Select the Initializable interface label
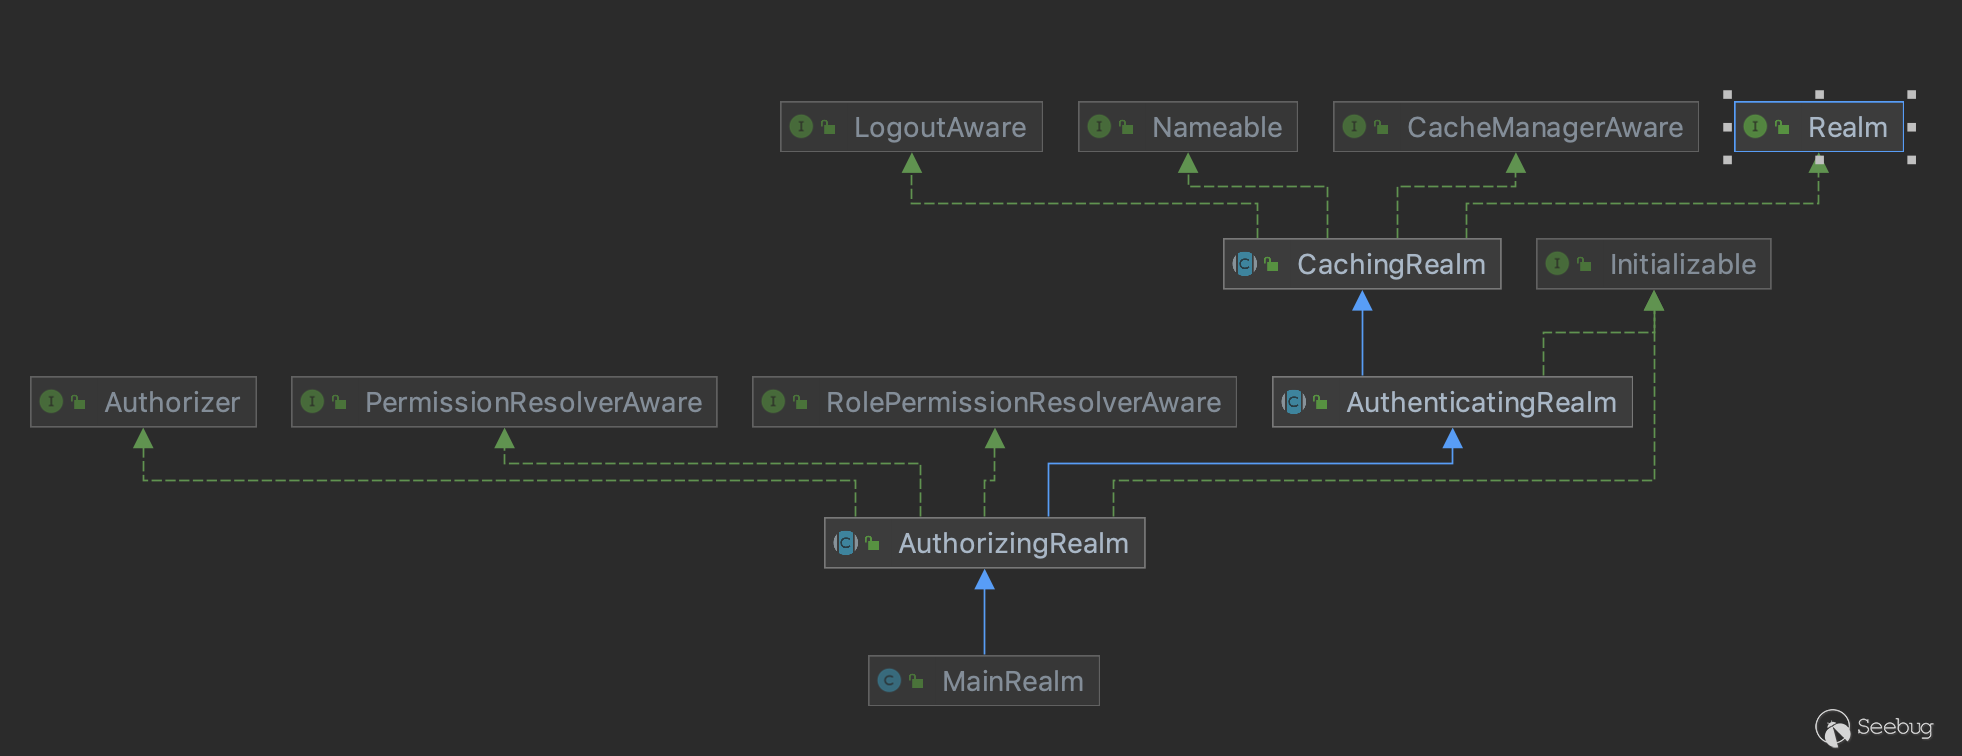 [1682, 264]
